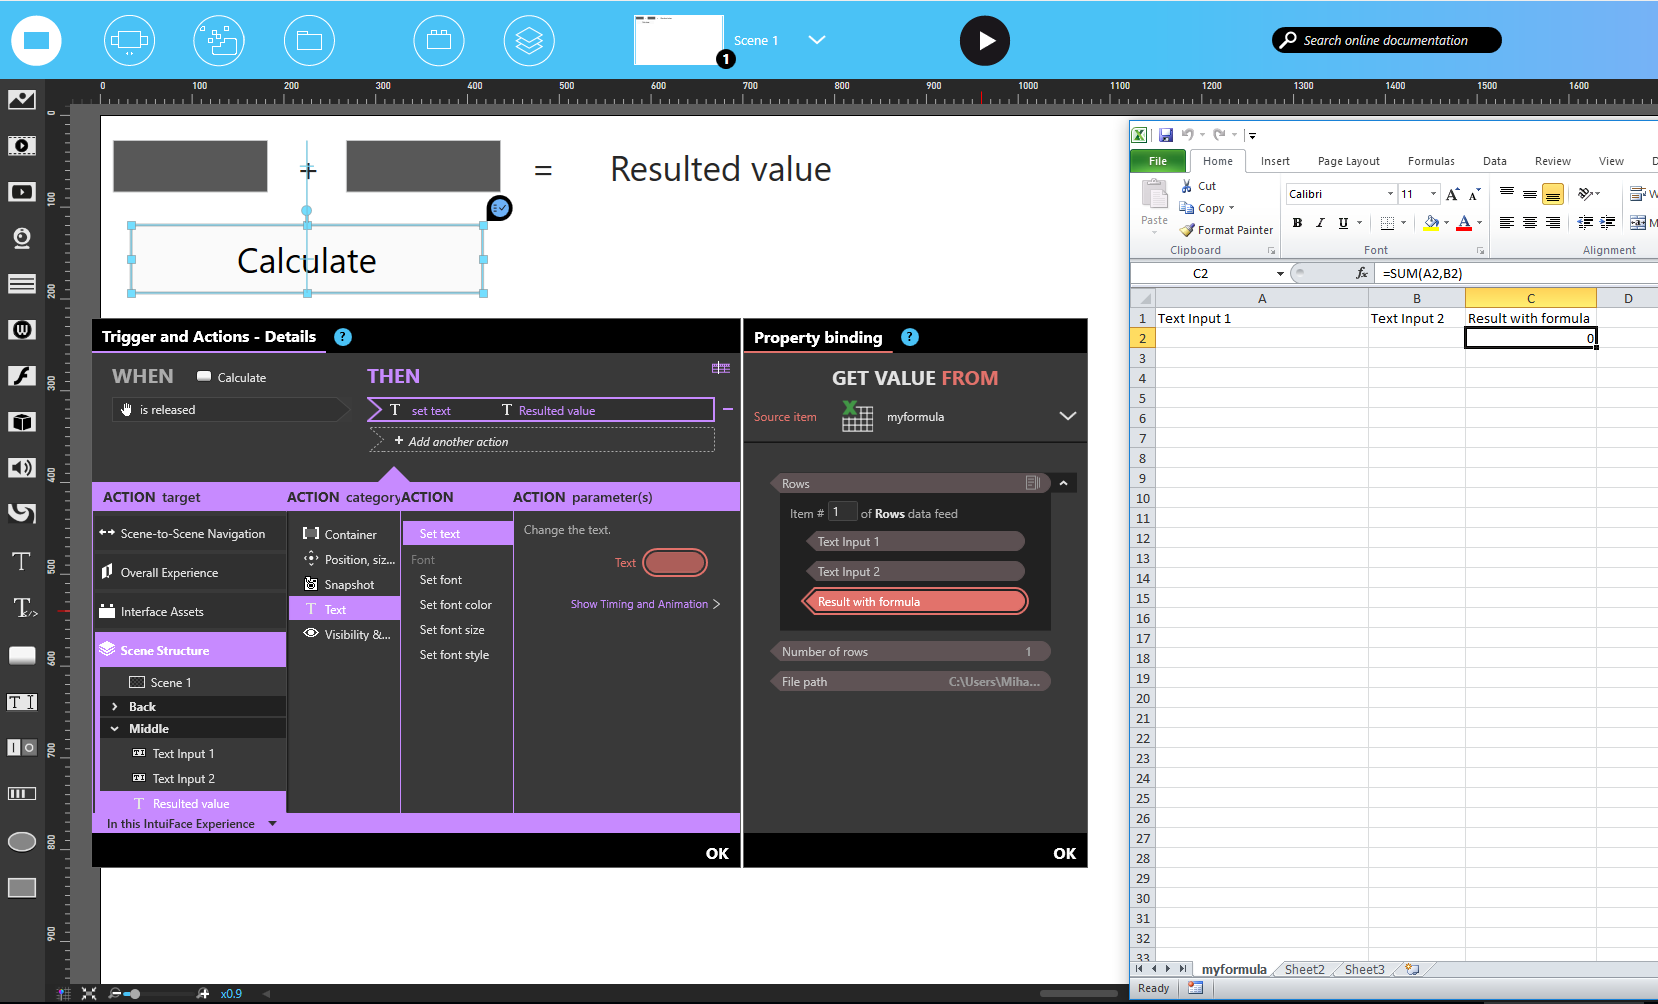The width and height of the screenshot is (1658, 1004).
Task: Click the Save icon in Excel toolbar
Action: coord(1166,135)
